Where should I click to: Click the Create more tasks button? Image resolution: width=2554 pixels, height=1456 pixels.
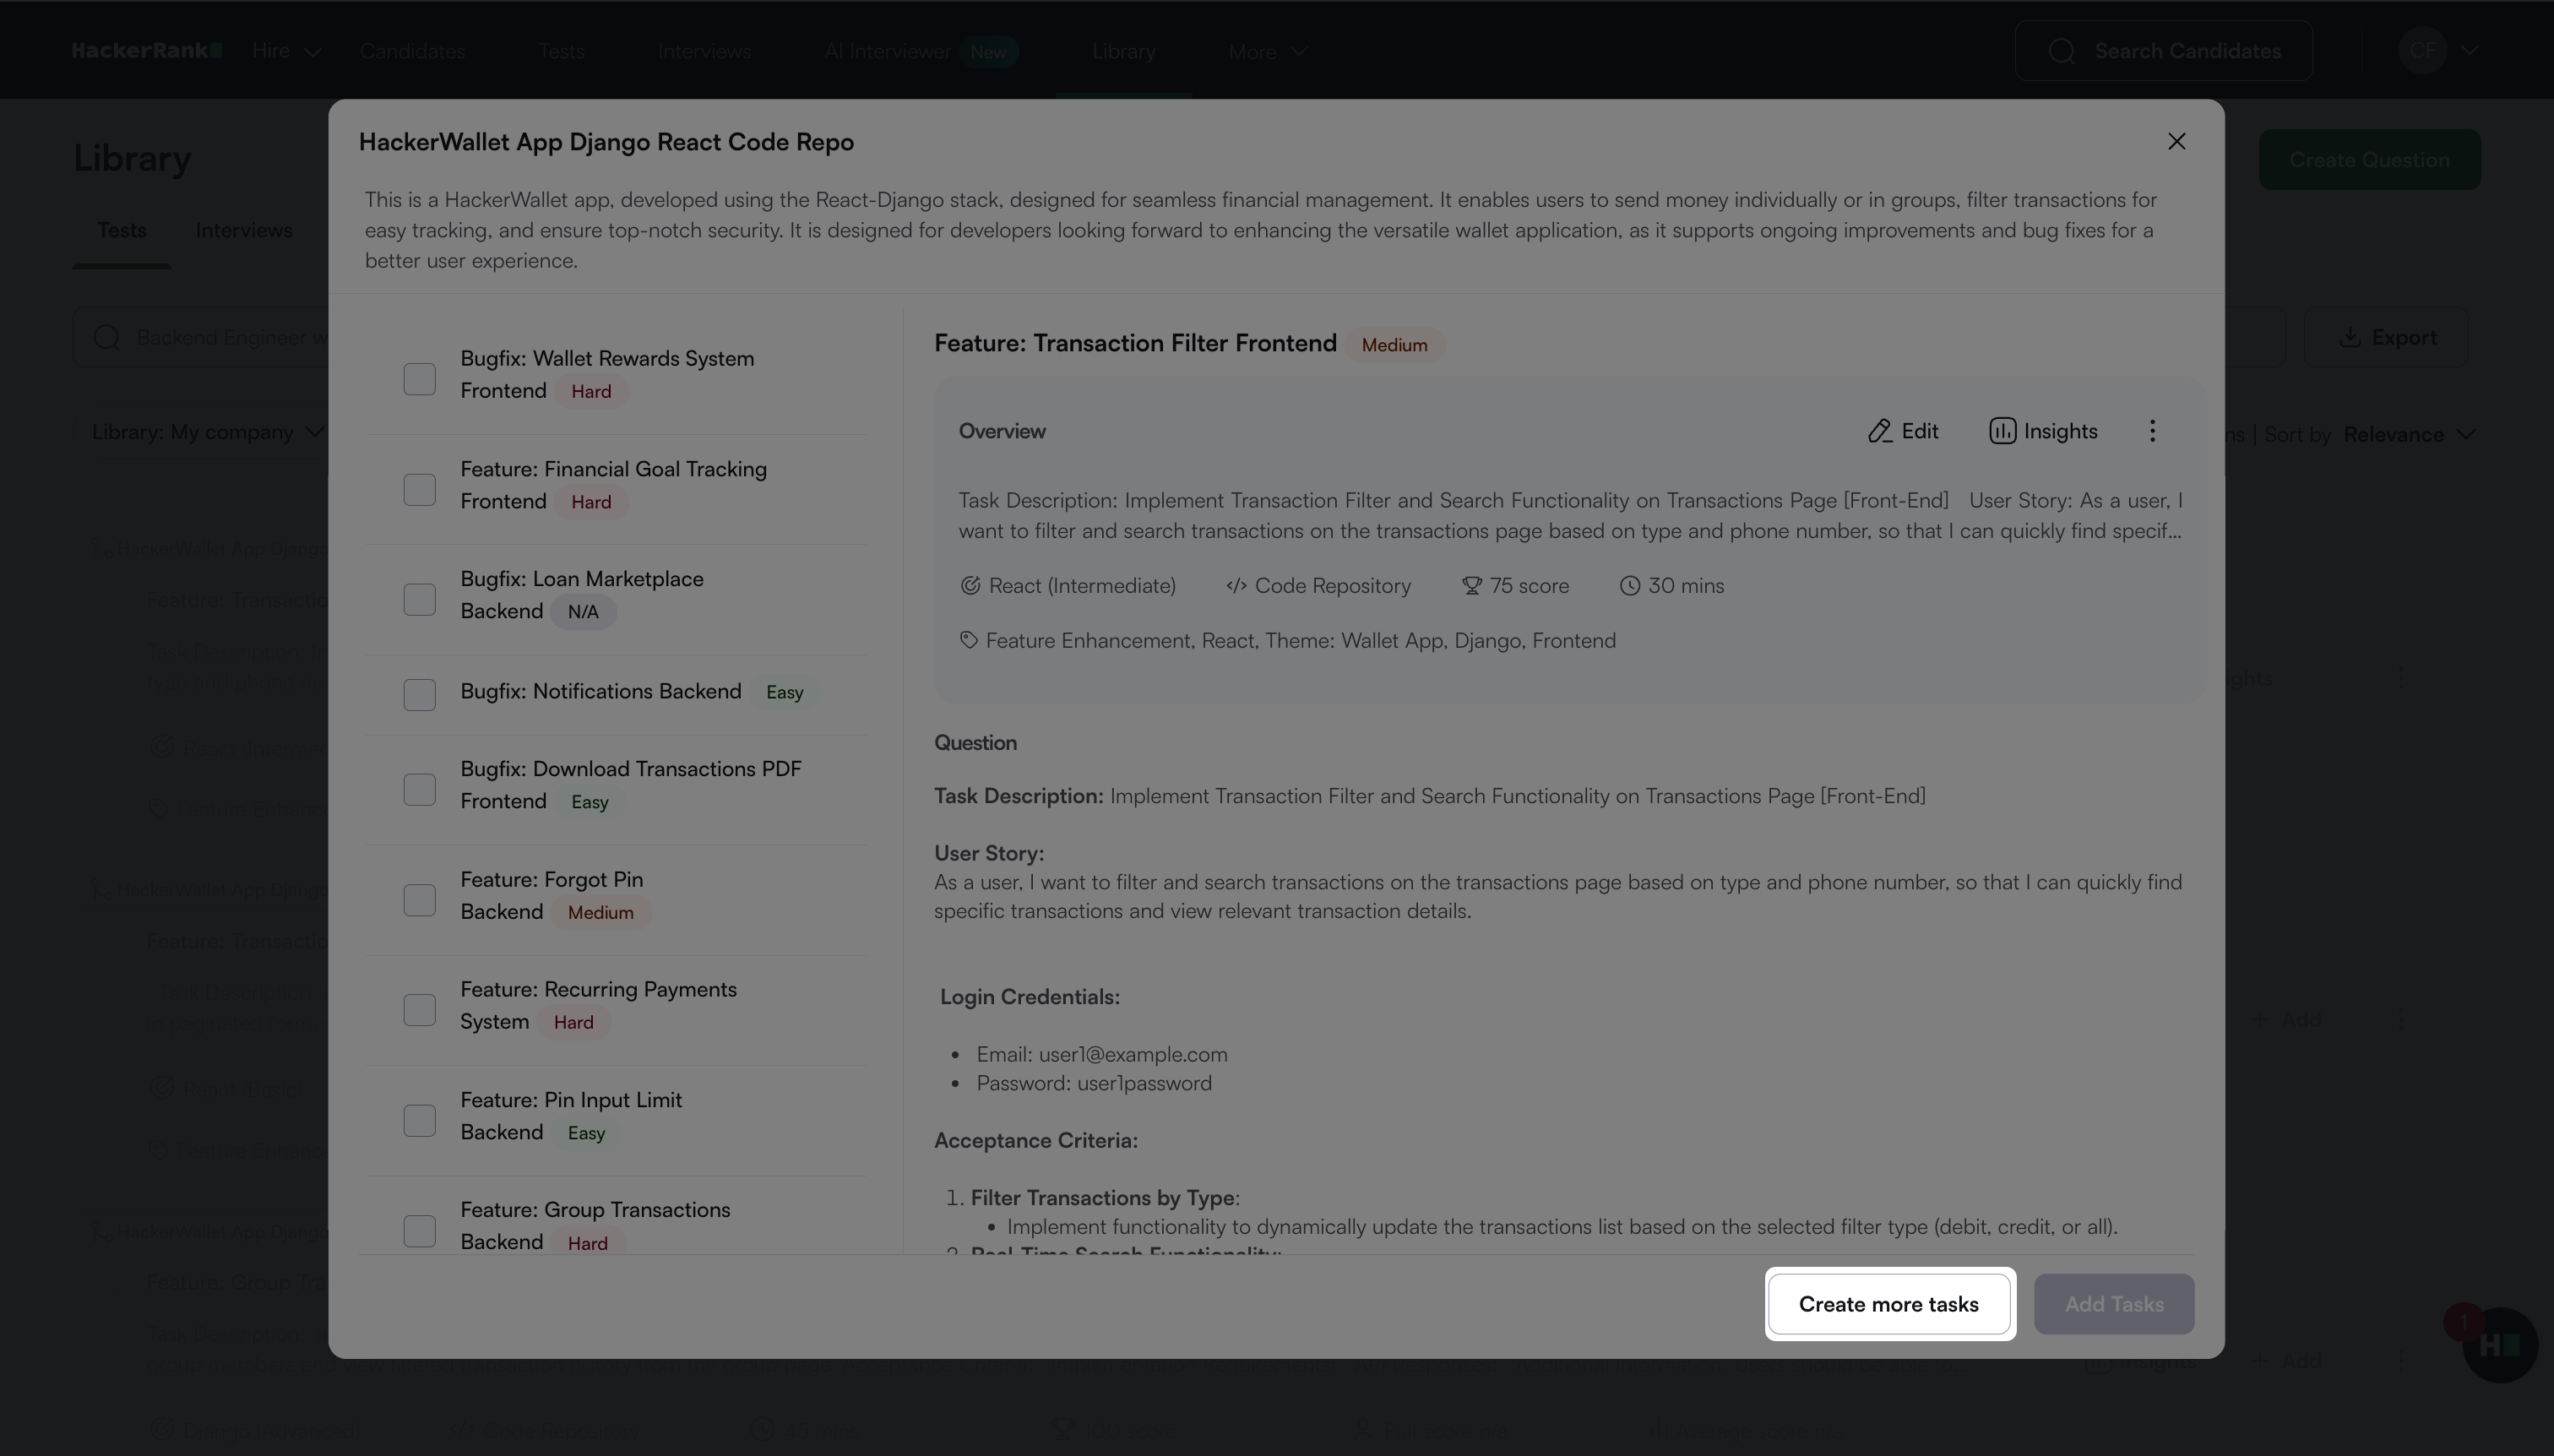coord(1888,1304)
